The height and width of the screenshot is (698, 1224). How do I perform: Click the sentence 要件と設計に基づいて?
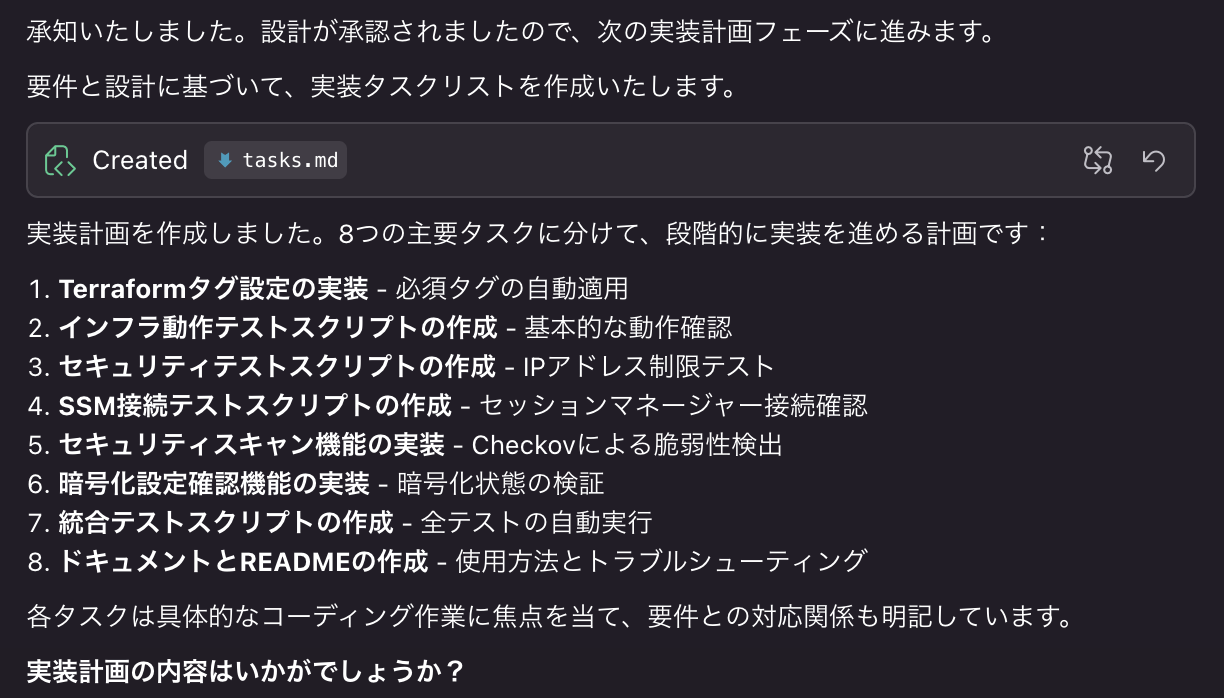[383, 87]
